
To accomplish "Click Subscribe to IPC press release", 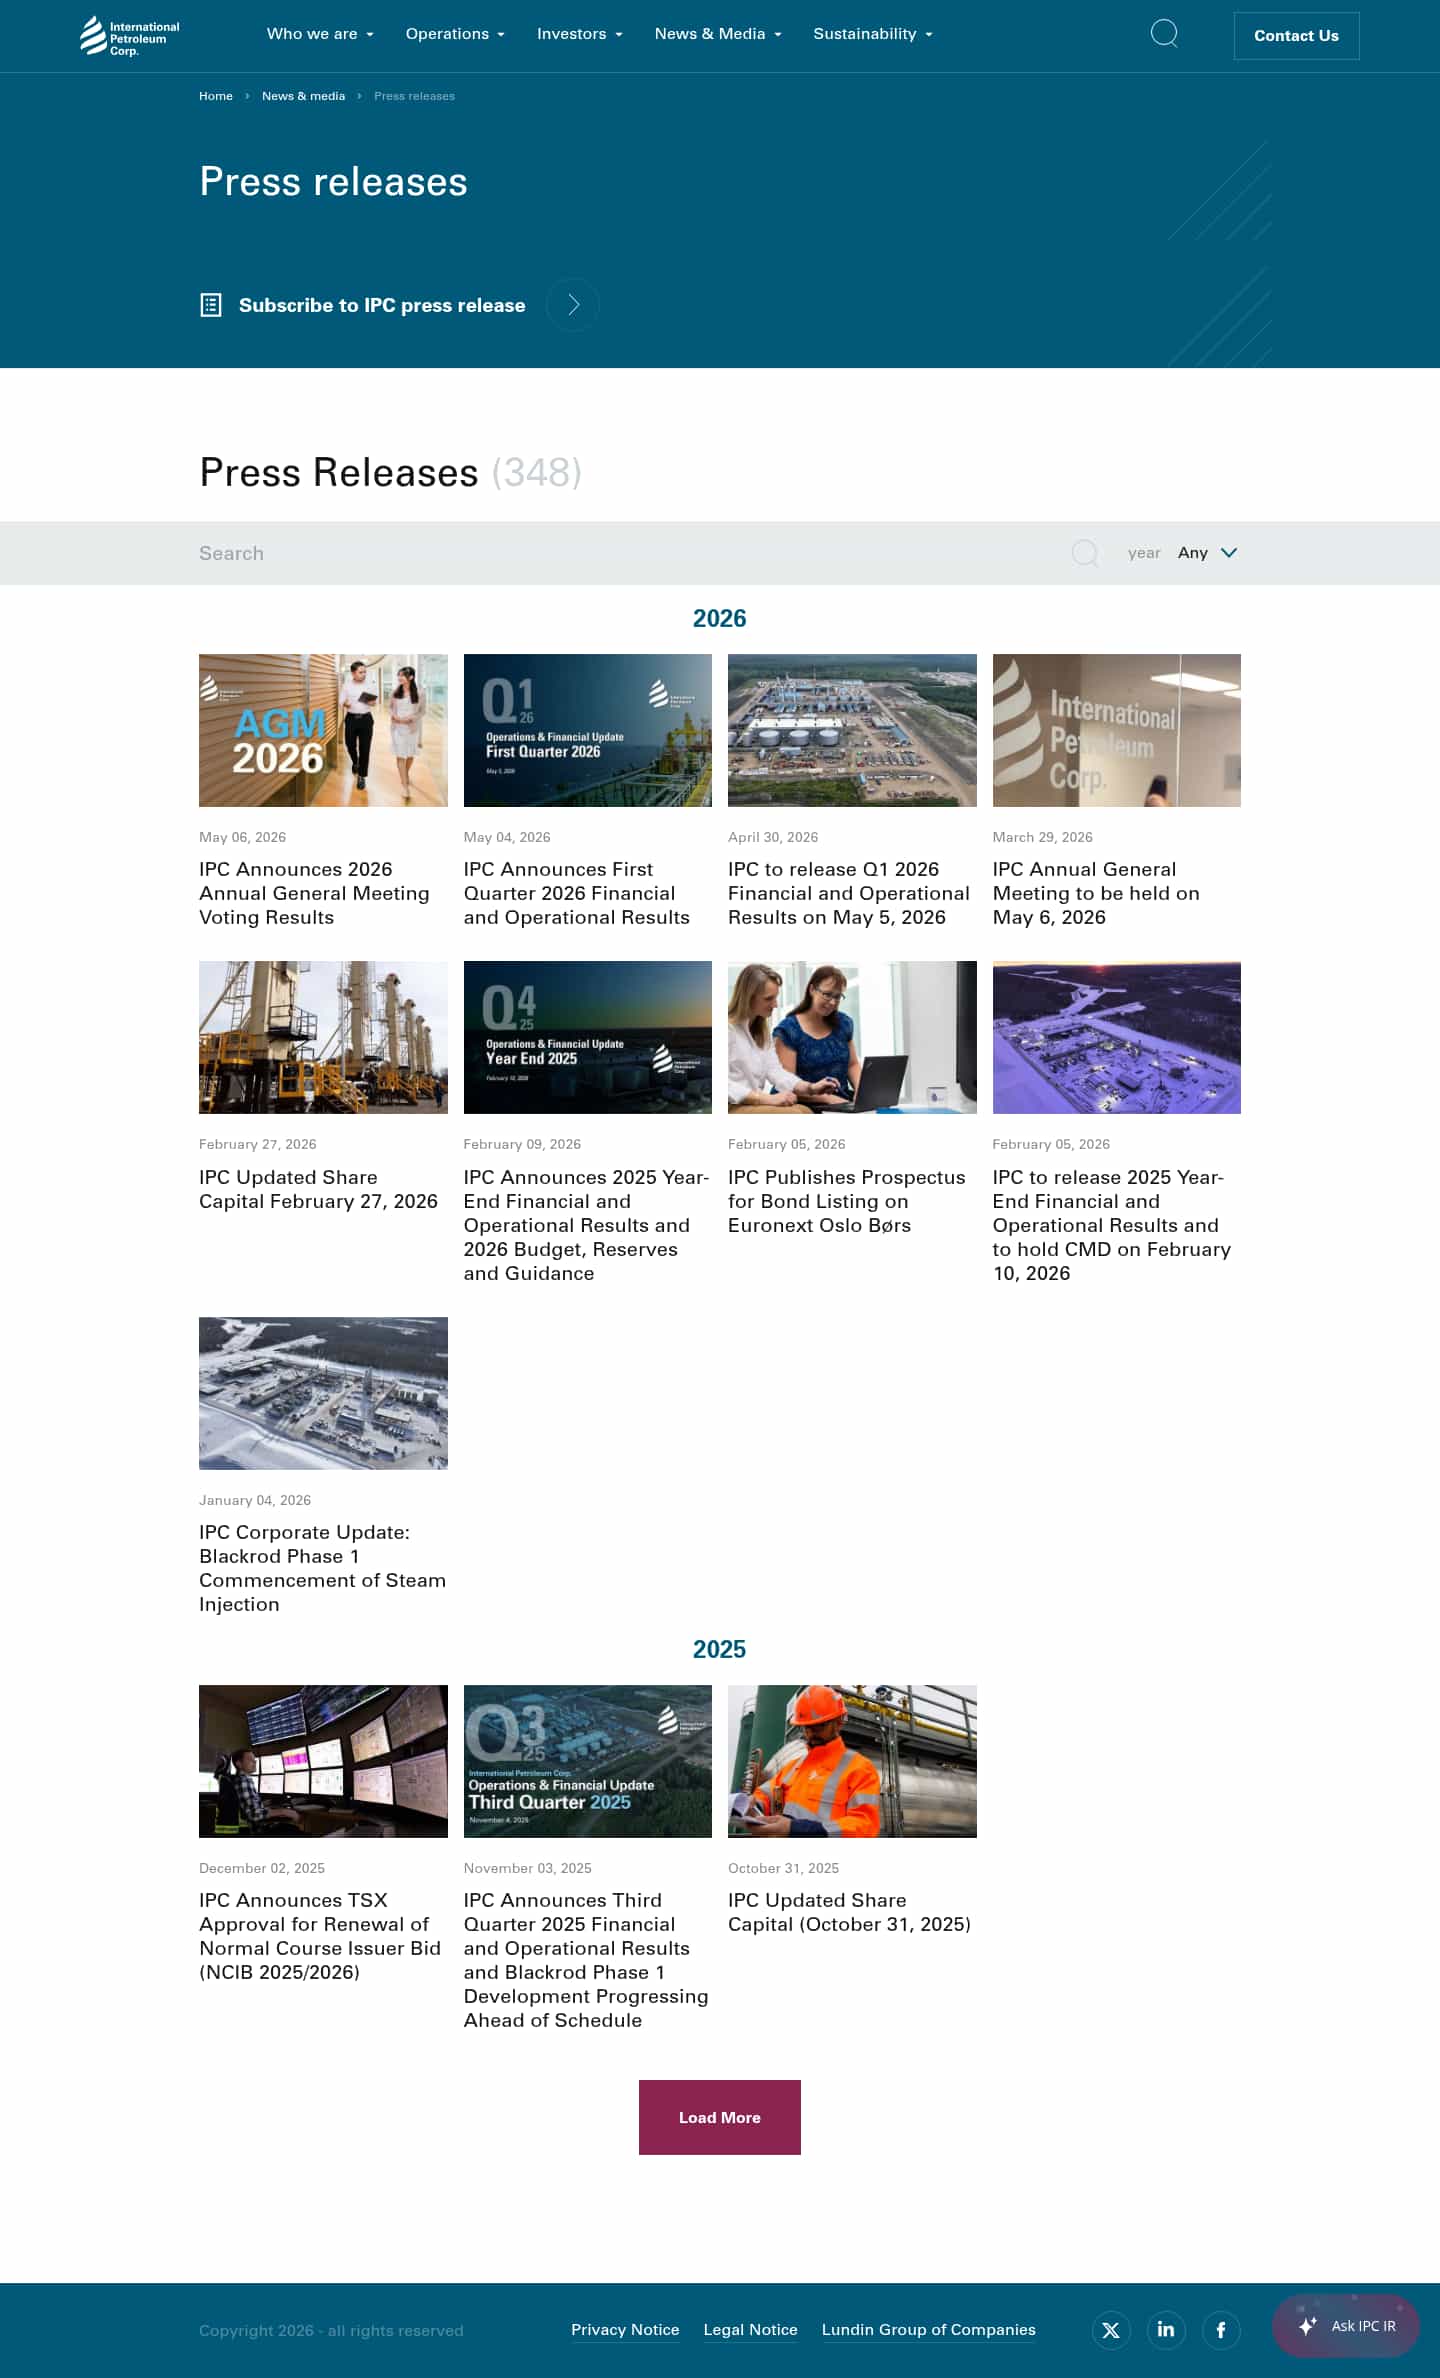I will [x=382, y=305].
